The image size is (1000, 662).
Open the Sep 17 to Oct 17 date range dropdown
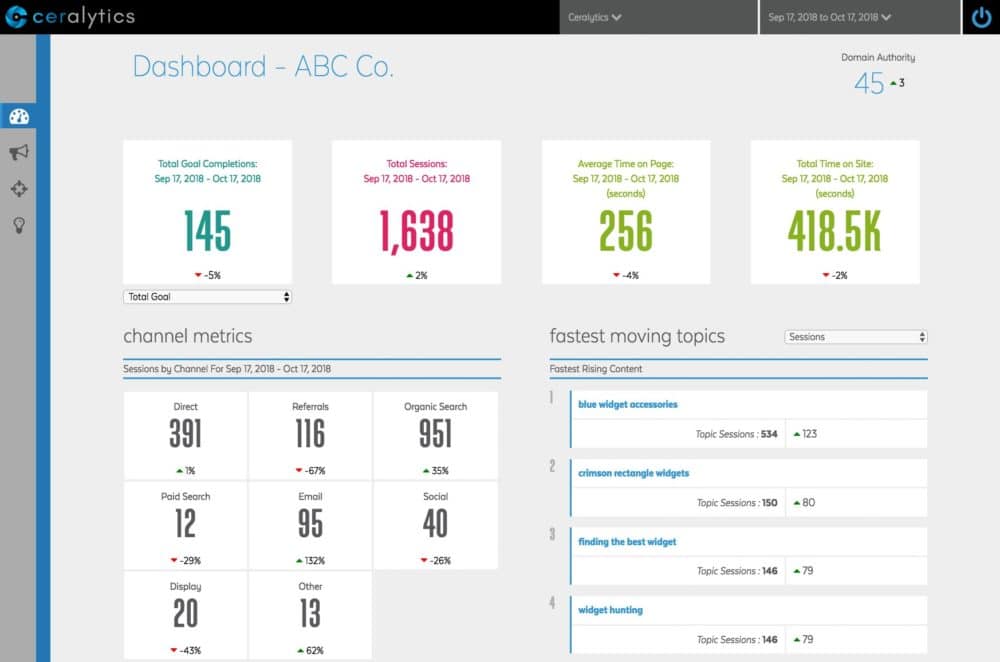(x=829, y=17)
